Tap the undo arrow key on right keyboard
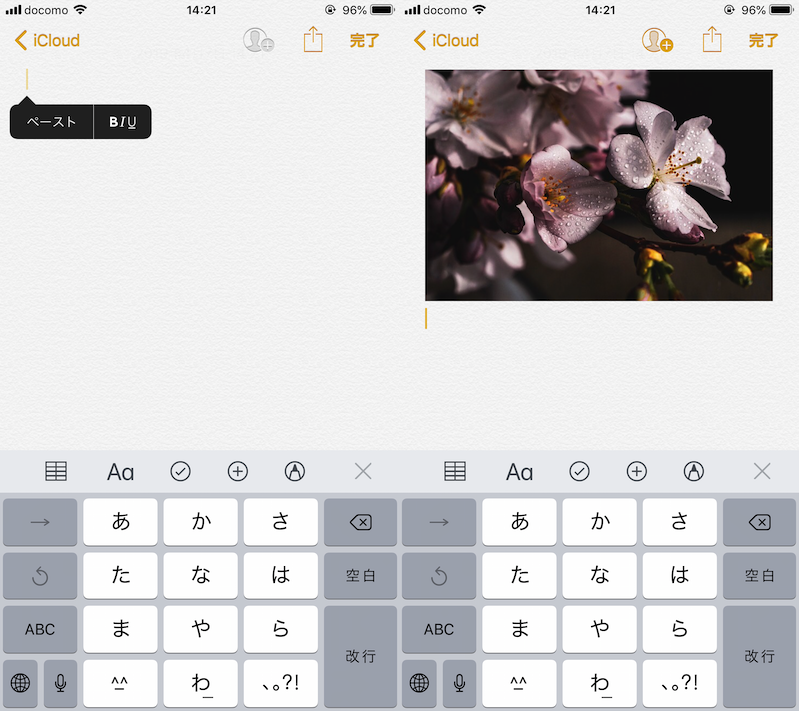The height and width of the screenshot is (711, 800). (x=439, y=576)
